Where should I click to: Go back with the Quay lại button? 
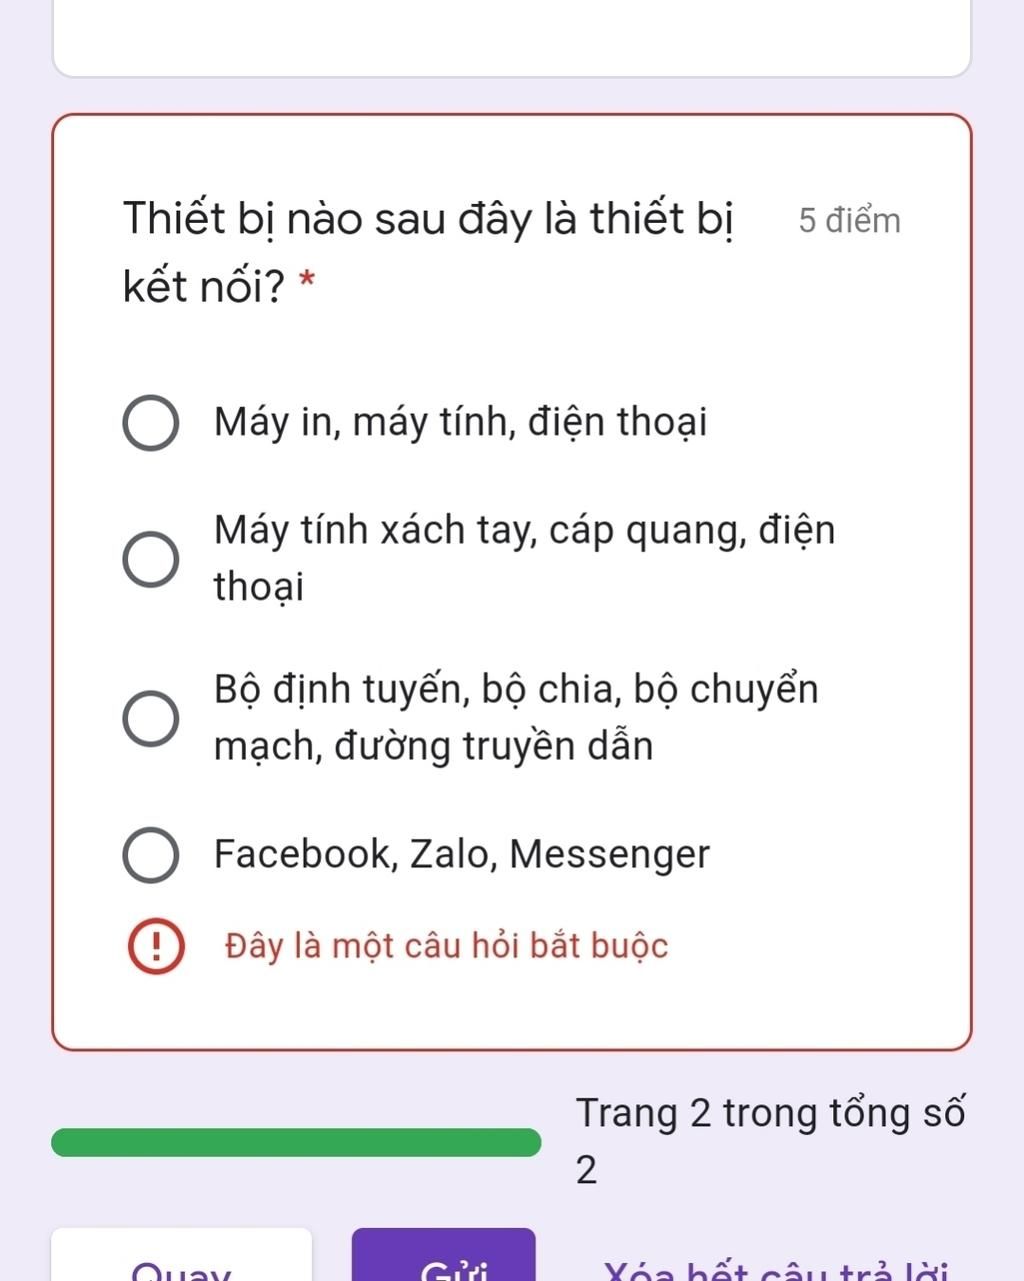(182, 1255)
